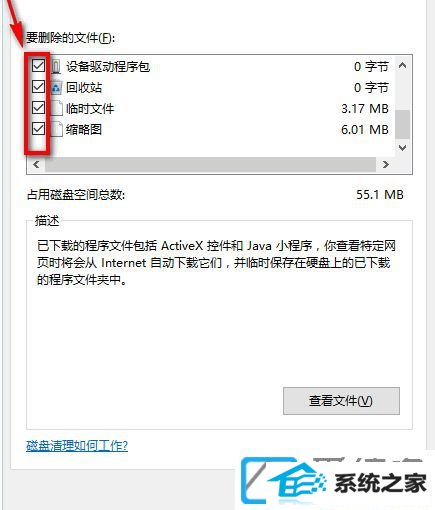The image size is (435, 510).
Task: Click the horizontal scroll left arrow
Action: [x=36, y=164]
